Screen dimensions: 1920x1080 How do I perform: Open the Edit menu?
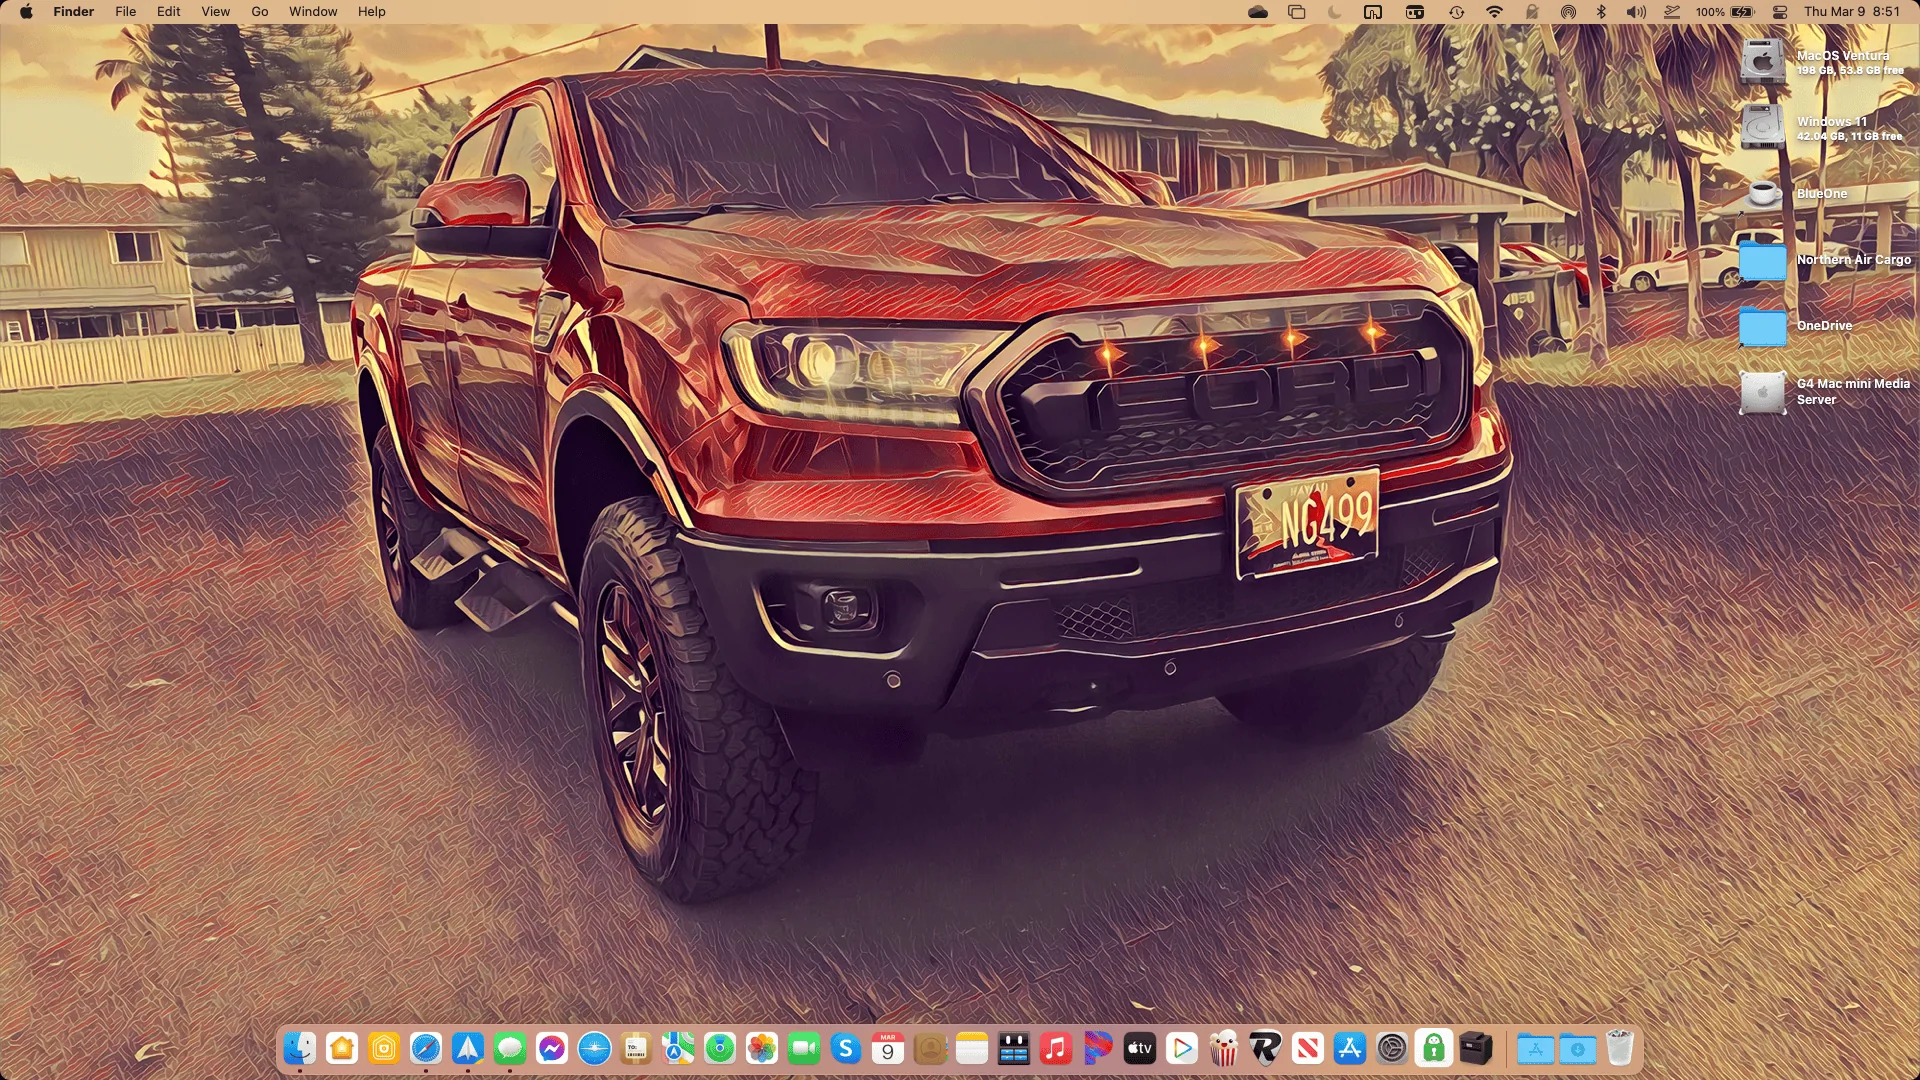pyautogui.click(x=169, y=12)
